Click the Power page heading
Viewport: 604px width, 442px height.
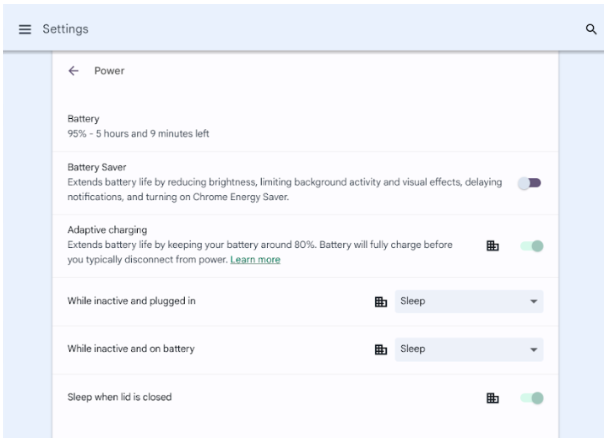point(108,71)
